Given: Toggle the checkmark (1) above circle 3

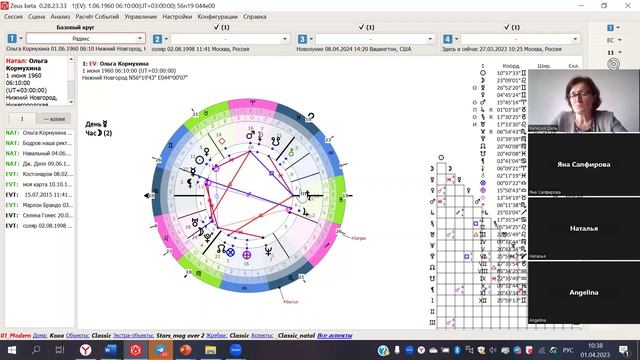Looking at the screenshot, I should 367,27.
